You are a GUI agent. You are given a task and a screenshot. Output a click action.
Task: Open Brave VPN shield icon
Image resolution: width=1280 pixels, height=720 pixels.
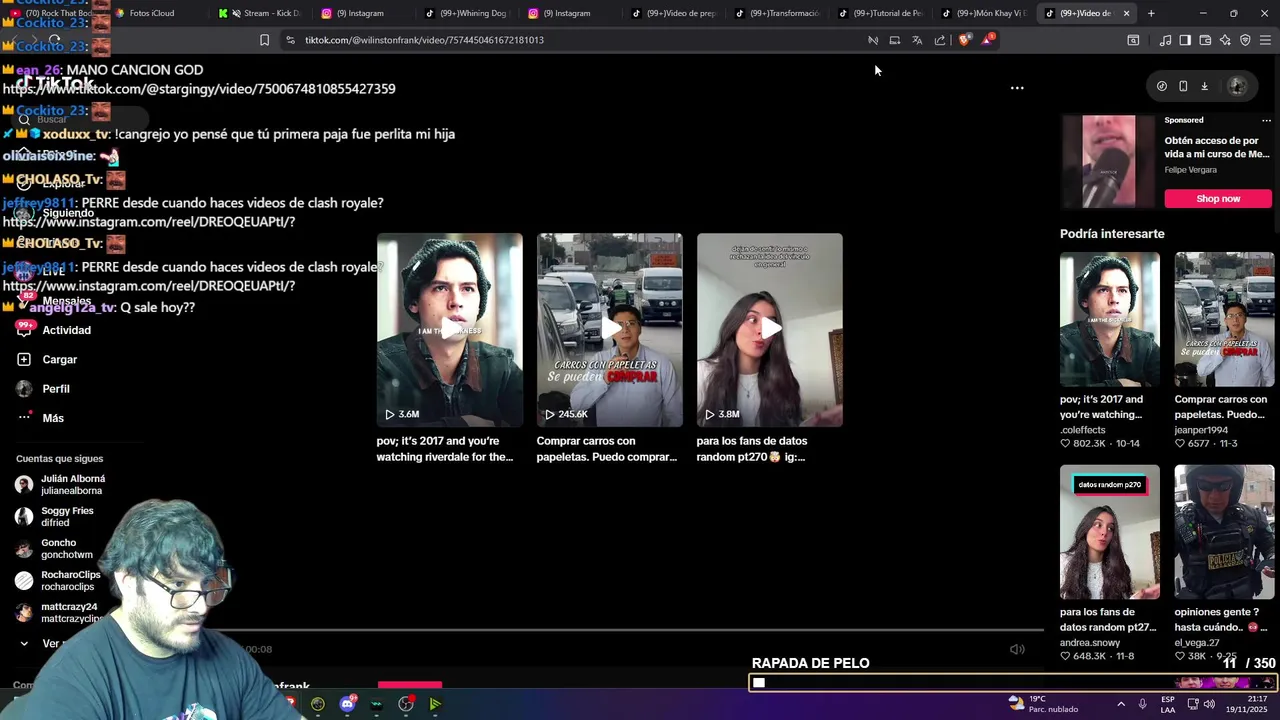click(x=1245, y=40)
